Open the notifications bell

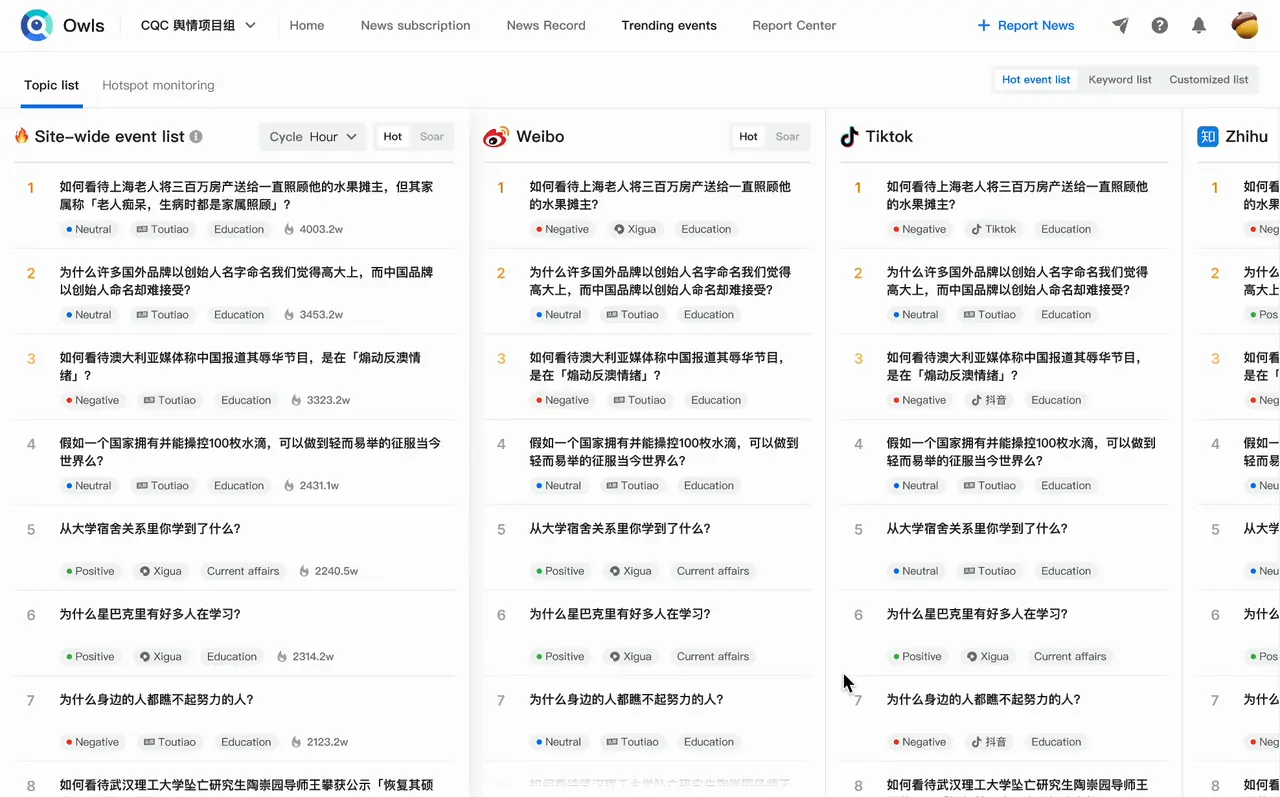coord(1198,25)
